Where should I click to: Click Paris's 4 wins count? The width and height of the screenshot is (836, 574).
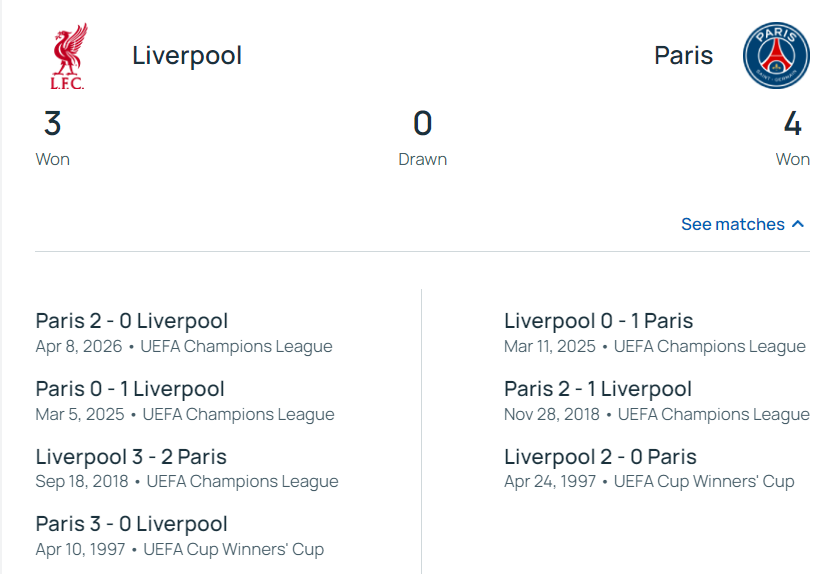tap(792, 124)
